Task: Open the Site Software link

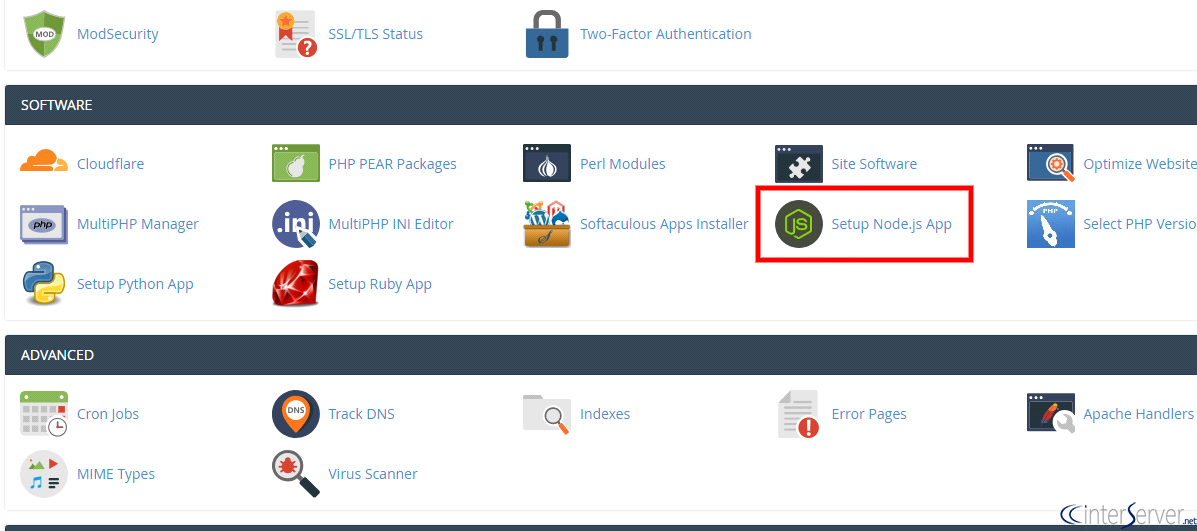Action: (874, 164)
